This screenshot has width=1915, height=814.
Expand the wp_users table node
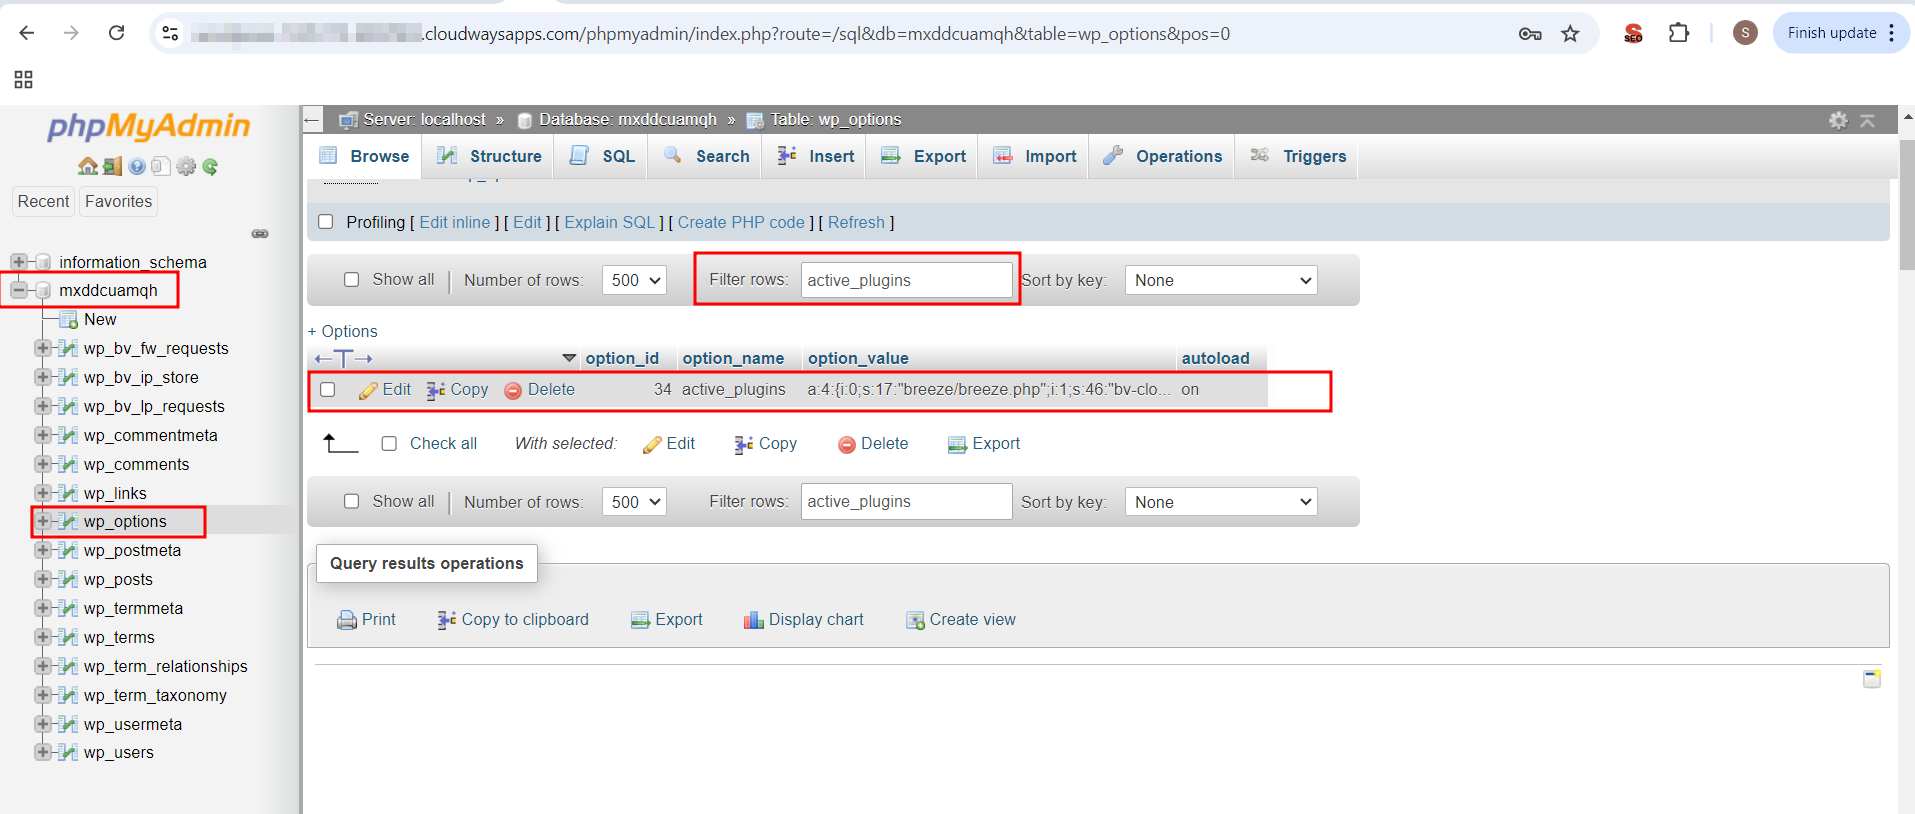[42, 752]
